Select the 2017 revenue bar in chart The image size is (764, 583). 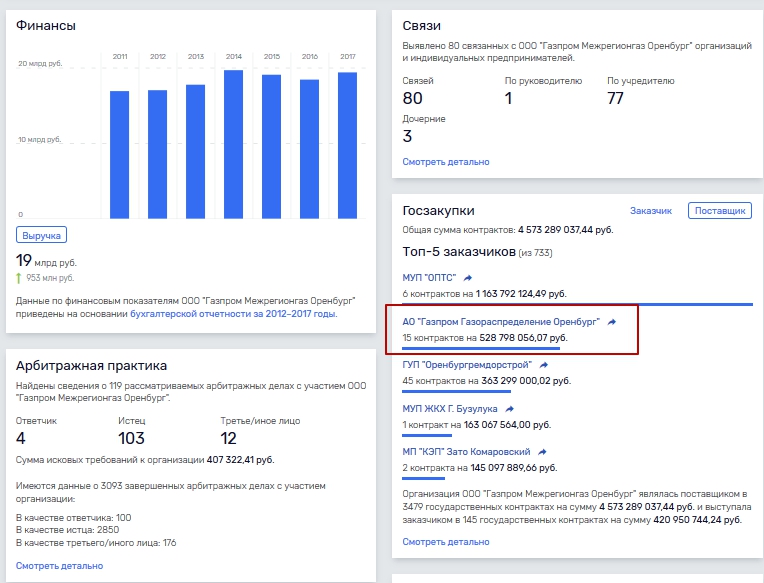click(347, 146)
